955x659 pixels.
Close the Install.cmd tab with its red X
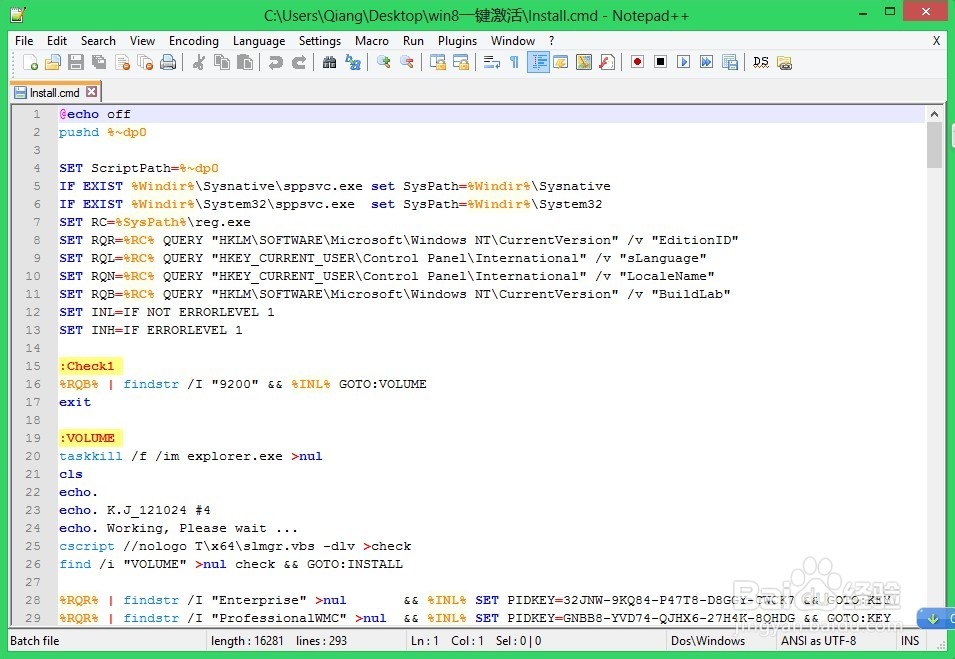[x=91, y=92]
